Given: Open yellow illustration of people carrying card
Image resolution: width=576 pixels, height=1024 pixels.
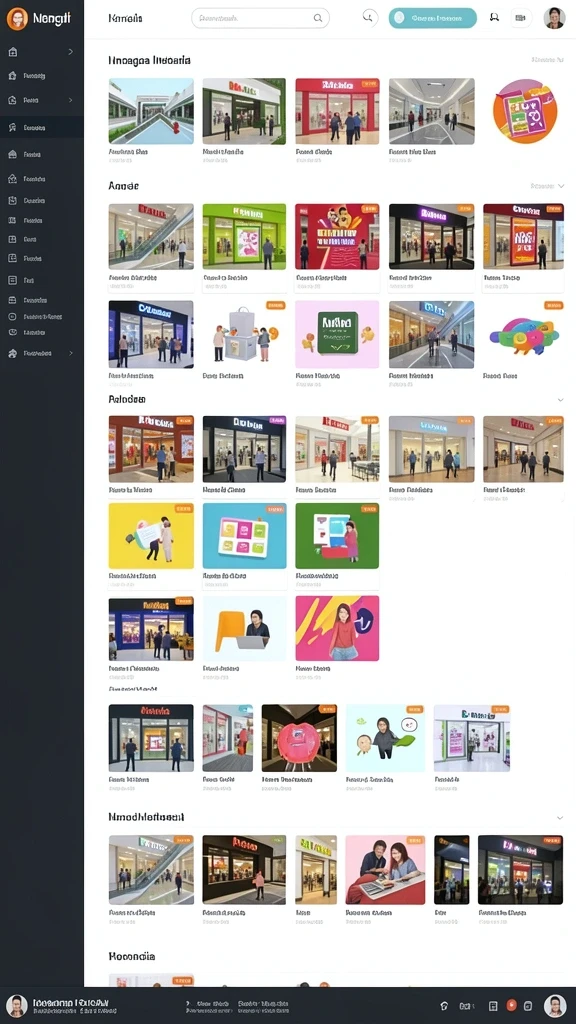Looking at the screenshot, I should click(151, 536).
